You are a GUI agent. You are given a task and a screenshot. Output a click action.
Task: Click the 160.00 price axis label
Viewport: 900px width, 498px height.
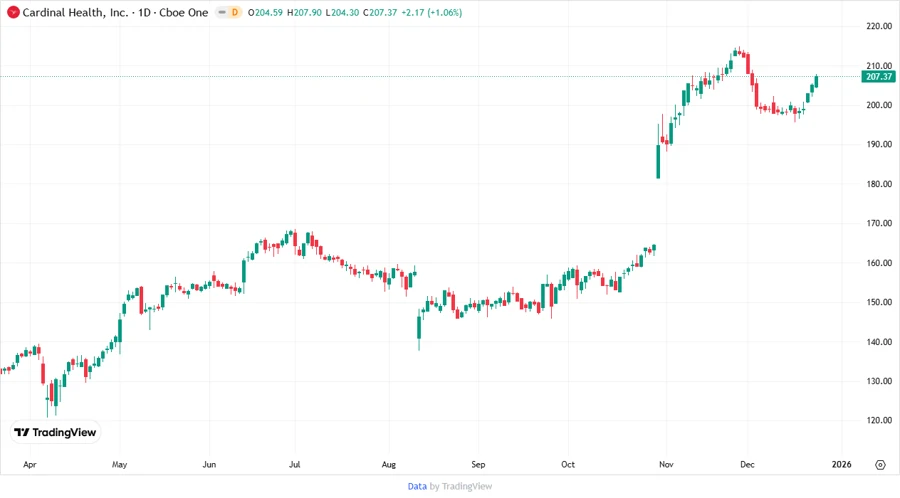tap(879, 263)
